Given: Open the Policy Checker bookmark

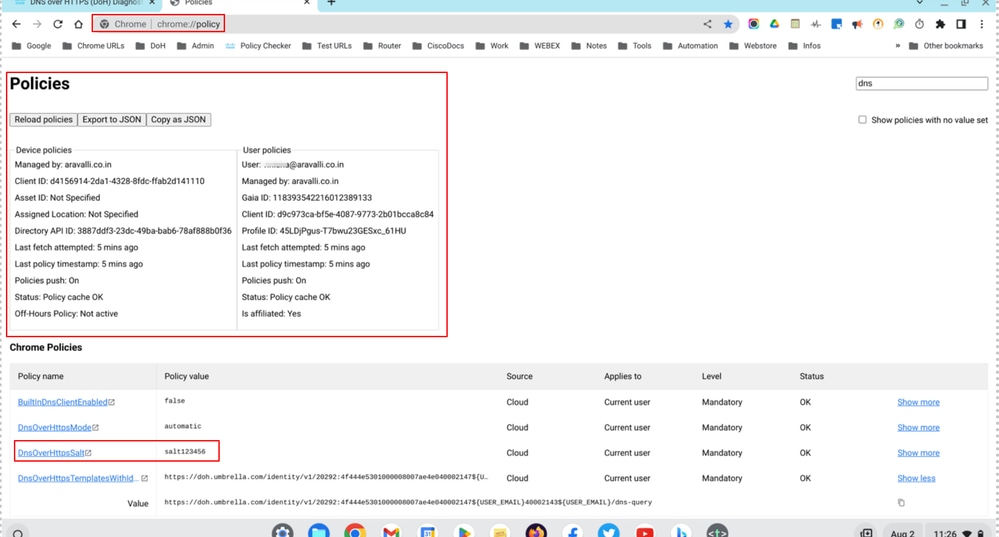Looking at the screenshot, I should (259, 46).
